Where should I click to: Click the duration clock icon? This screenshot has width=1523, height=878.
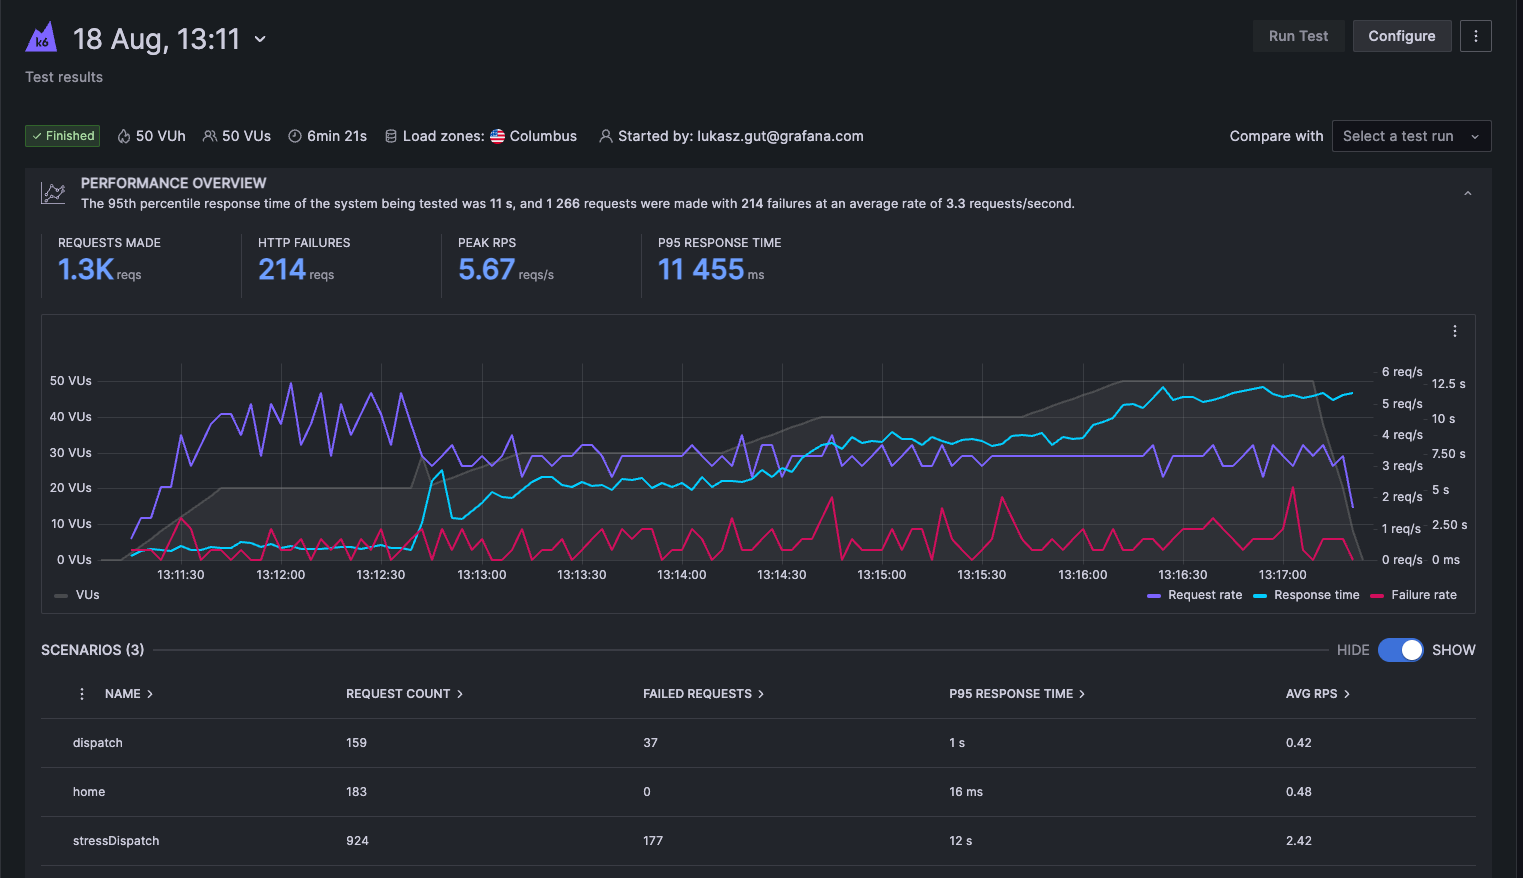pos(295,136)
